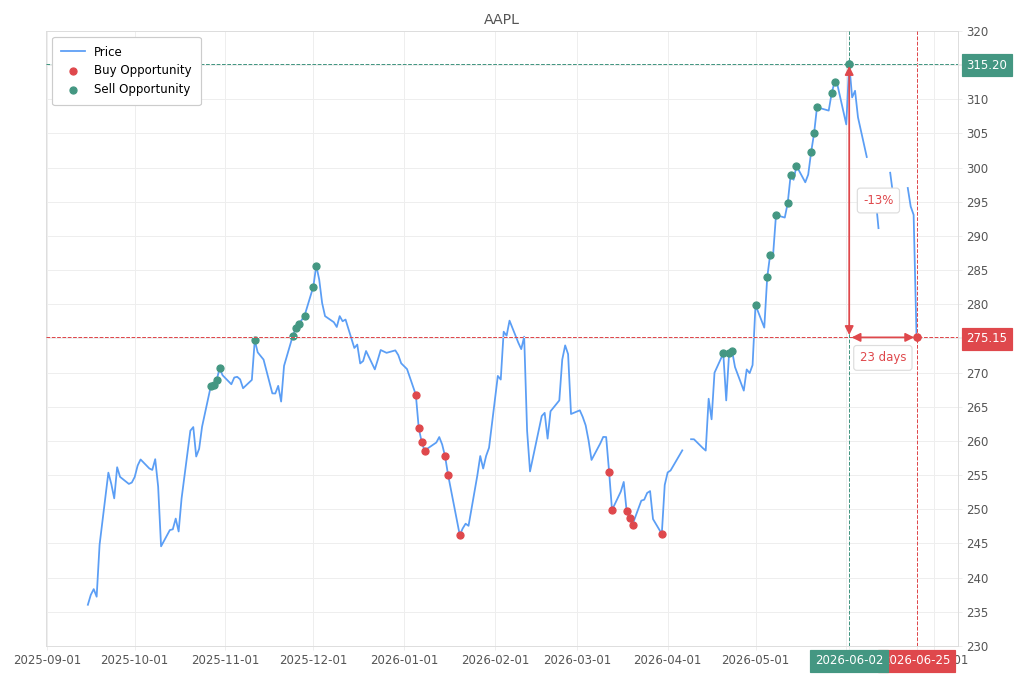Image resolution: width=1020 pixels, height=680 pixels.
Task: Click the 290 y-axis tick label
Action: coord(977,237)
